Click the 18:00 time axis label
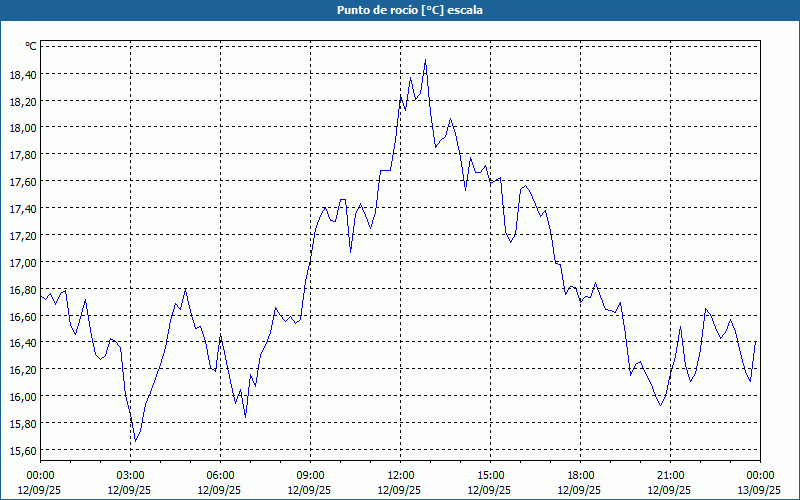Image resolution: width=800 pixels, height=500 pixels. pyautogui.click(x=581, y=475)
